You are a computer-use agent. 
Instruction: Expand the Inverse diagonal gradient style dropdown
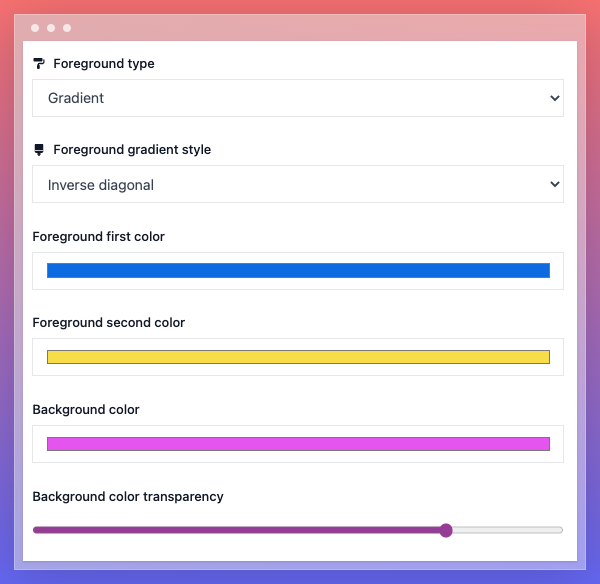click(298, 184)
